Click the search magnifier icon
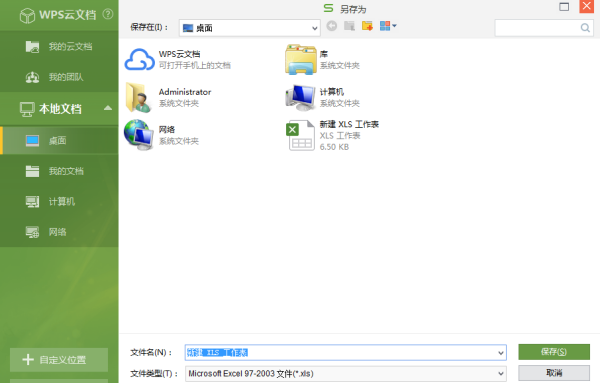 click(x=585, y=28)
